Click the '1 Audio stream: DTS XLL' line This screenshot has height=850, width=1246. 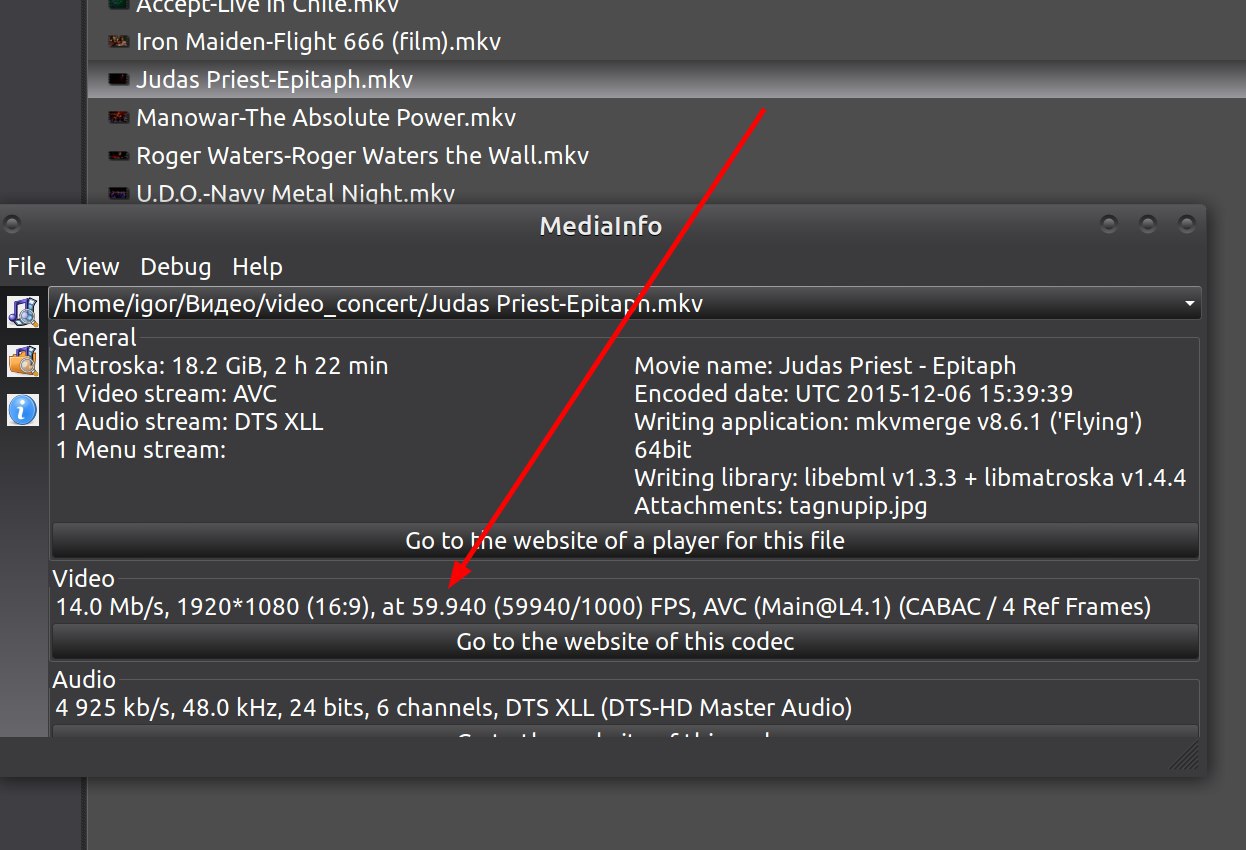(189, 422)
